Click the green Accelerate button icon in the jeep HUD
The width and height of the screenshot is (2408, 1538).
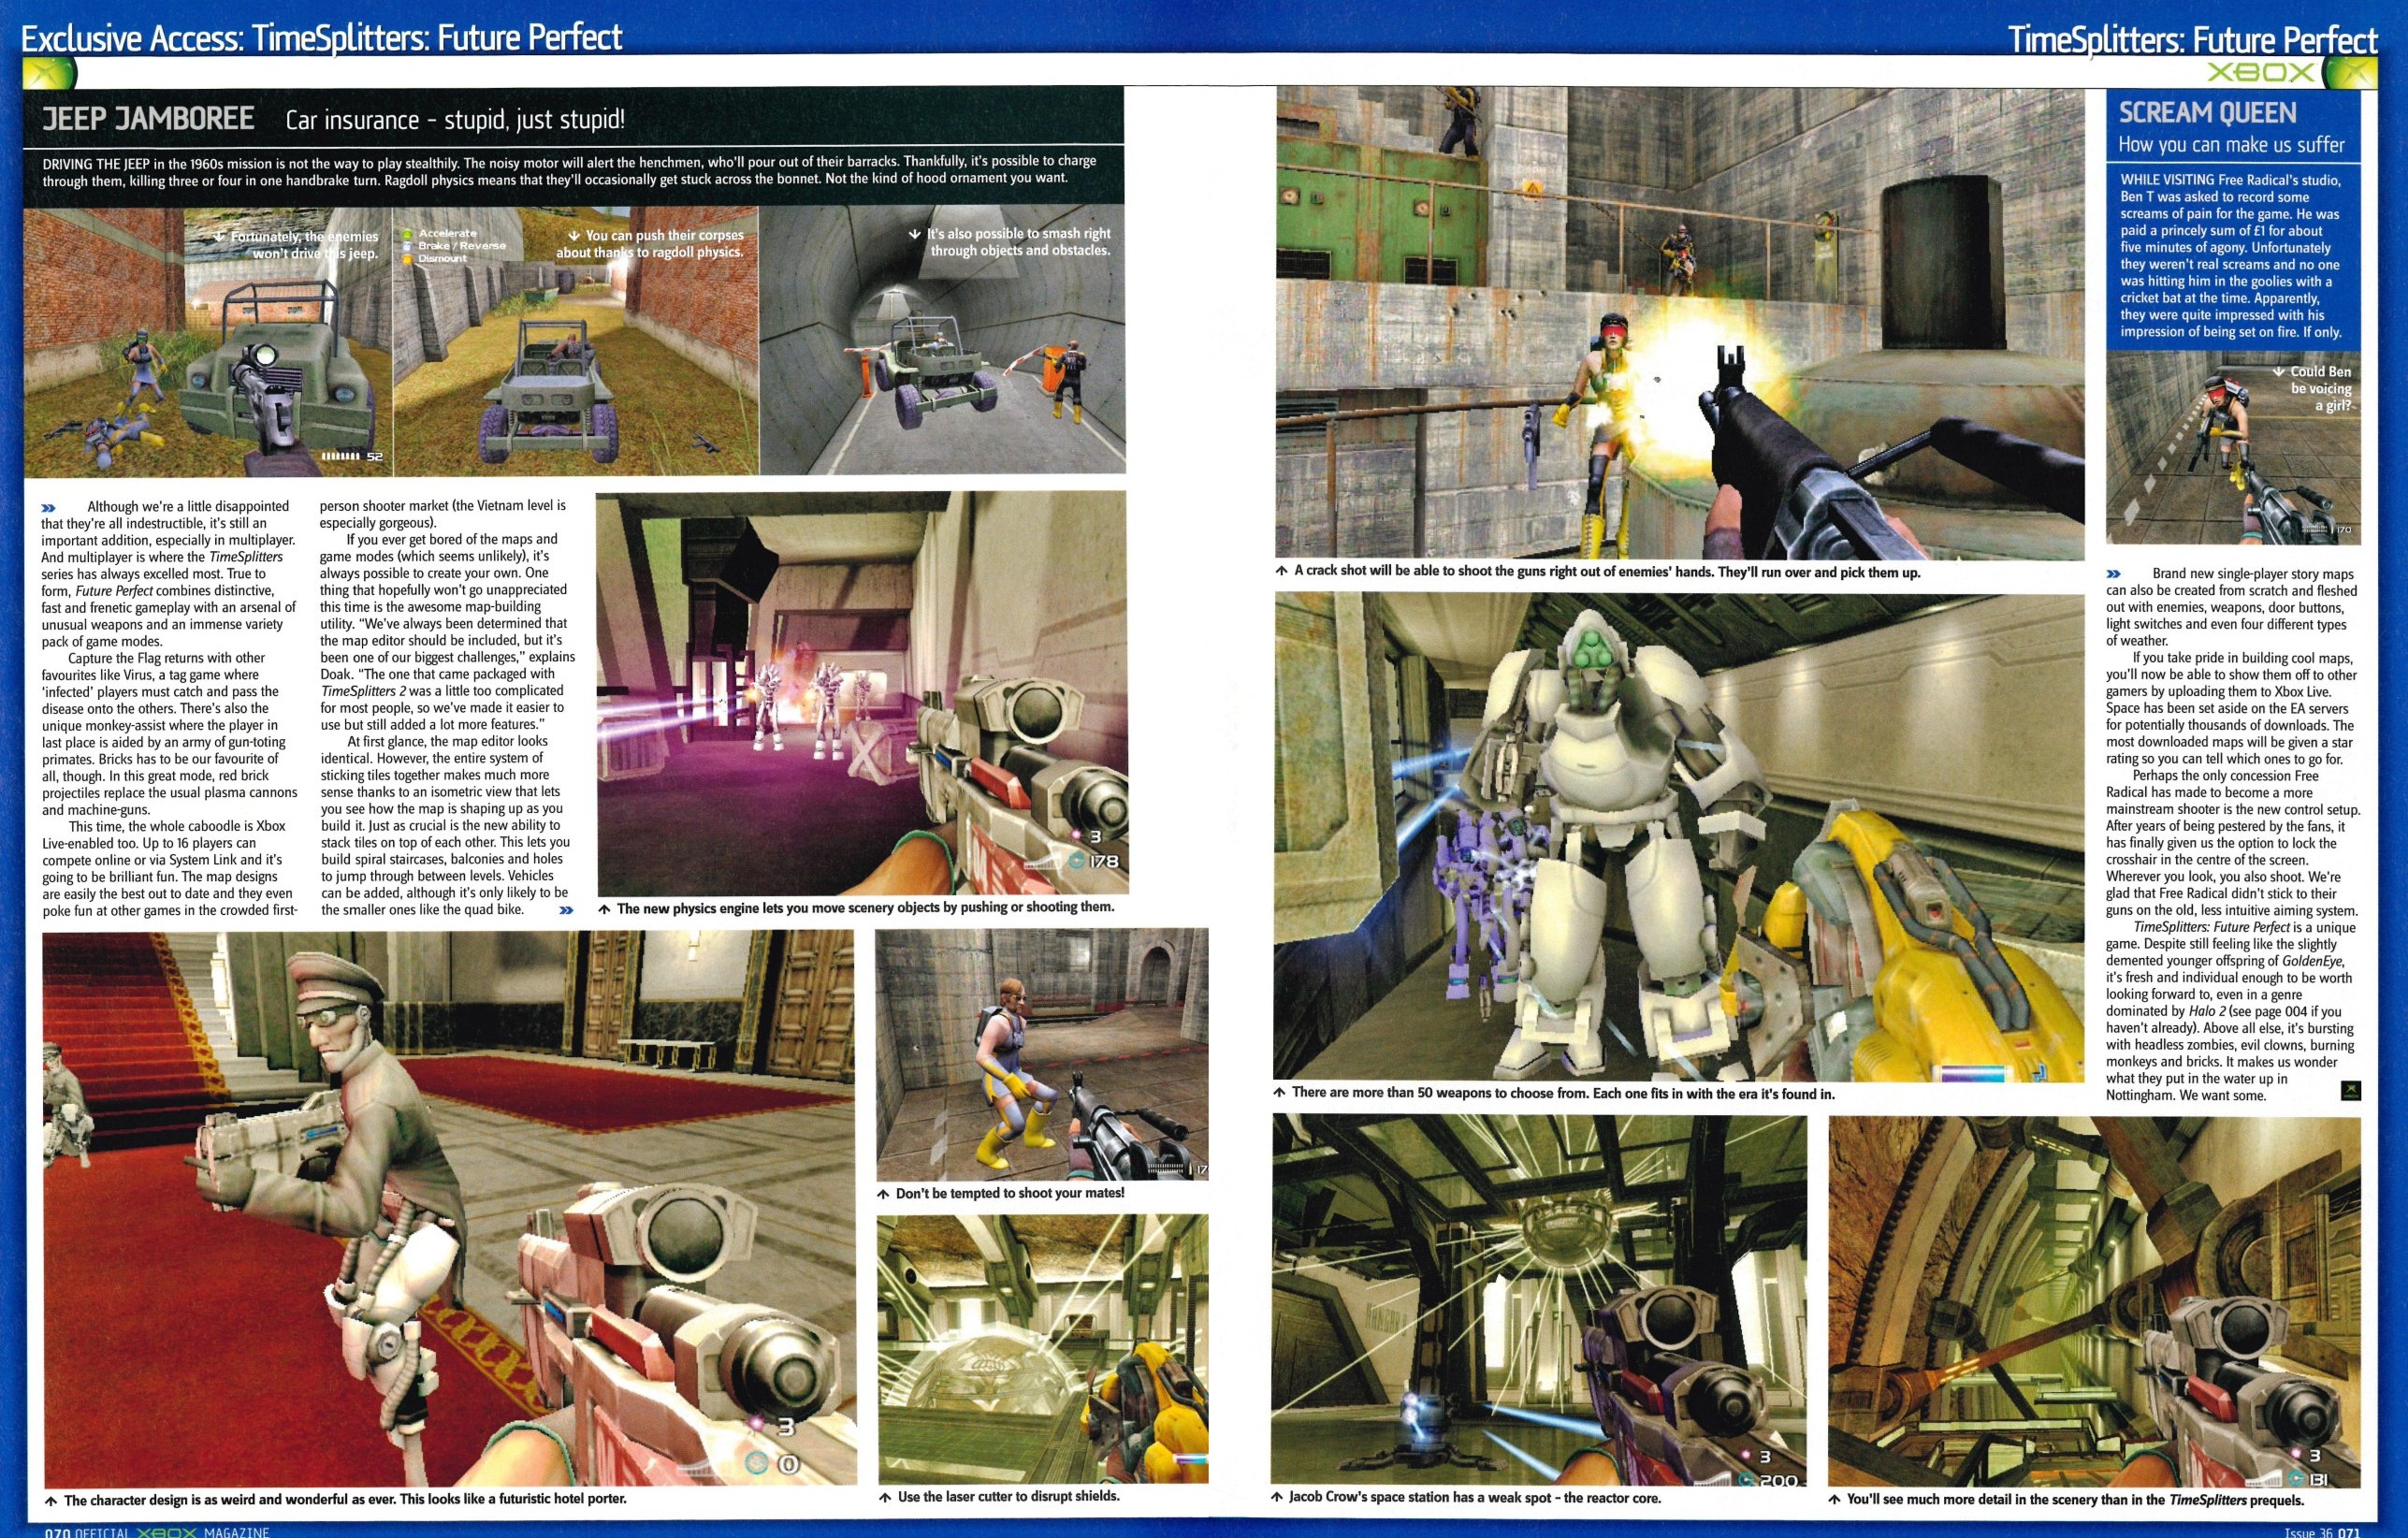point(407,232)
